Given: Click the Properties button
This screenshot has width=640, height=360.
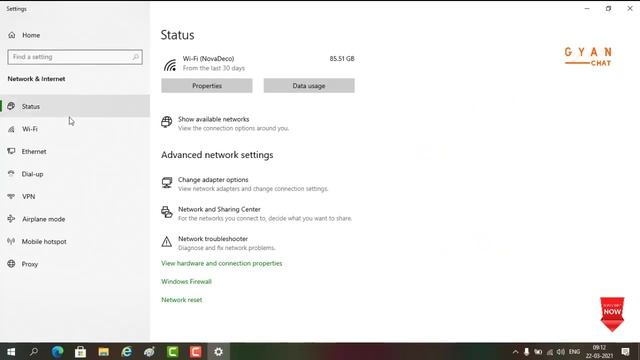Looking at the screenshot, I should click(207, 86).
